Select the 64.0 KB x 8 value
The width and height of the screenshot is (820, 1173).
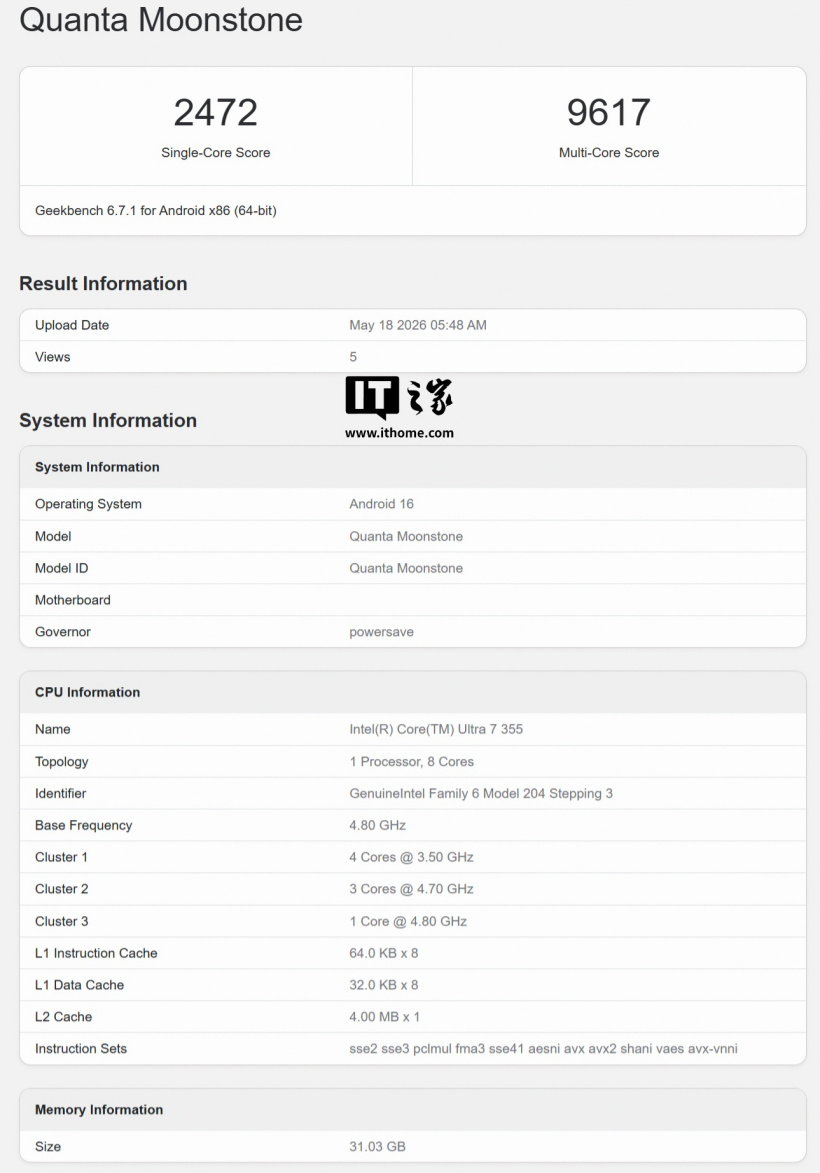[x=384, y=953]
